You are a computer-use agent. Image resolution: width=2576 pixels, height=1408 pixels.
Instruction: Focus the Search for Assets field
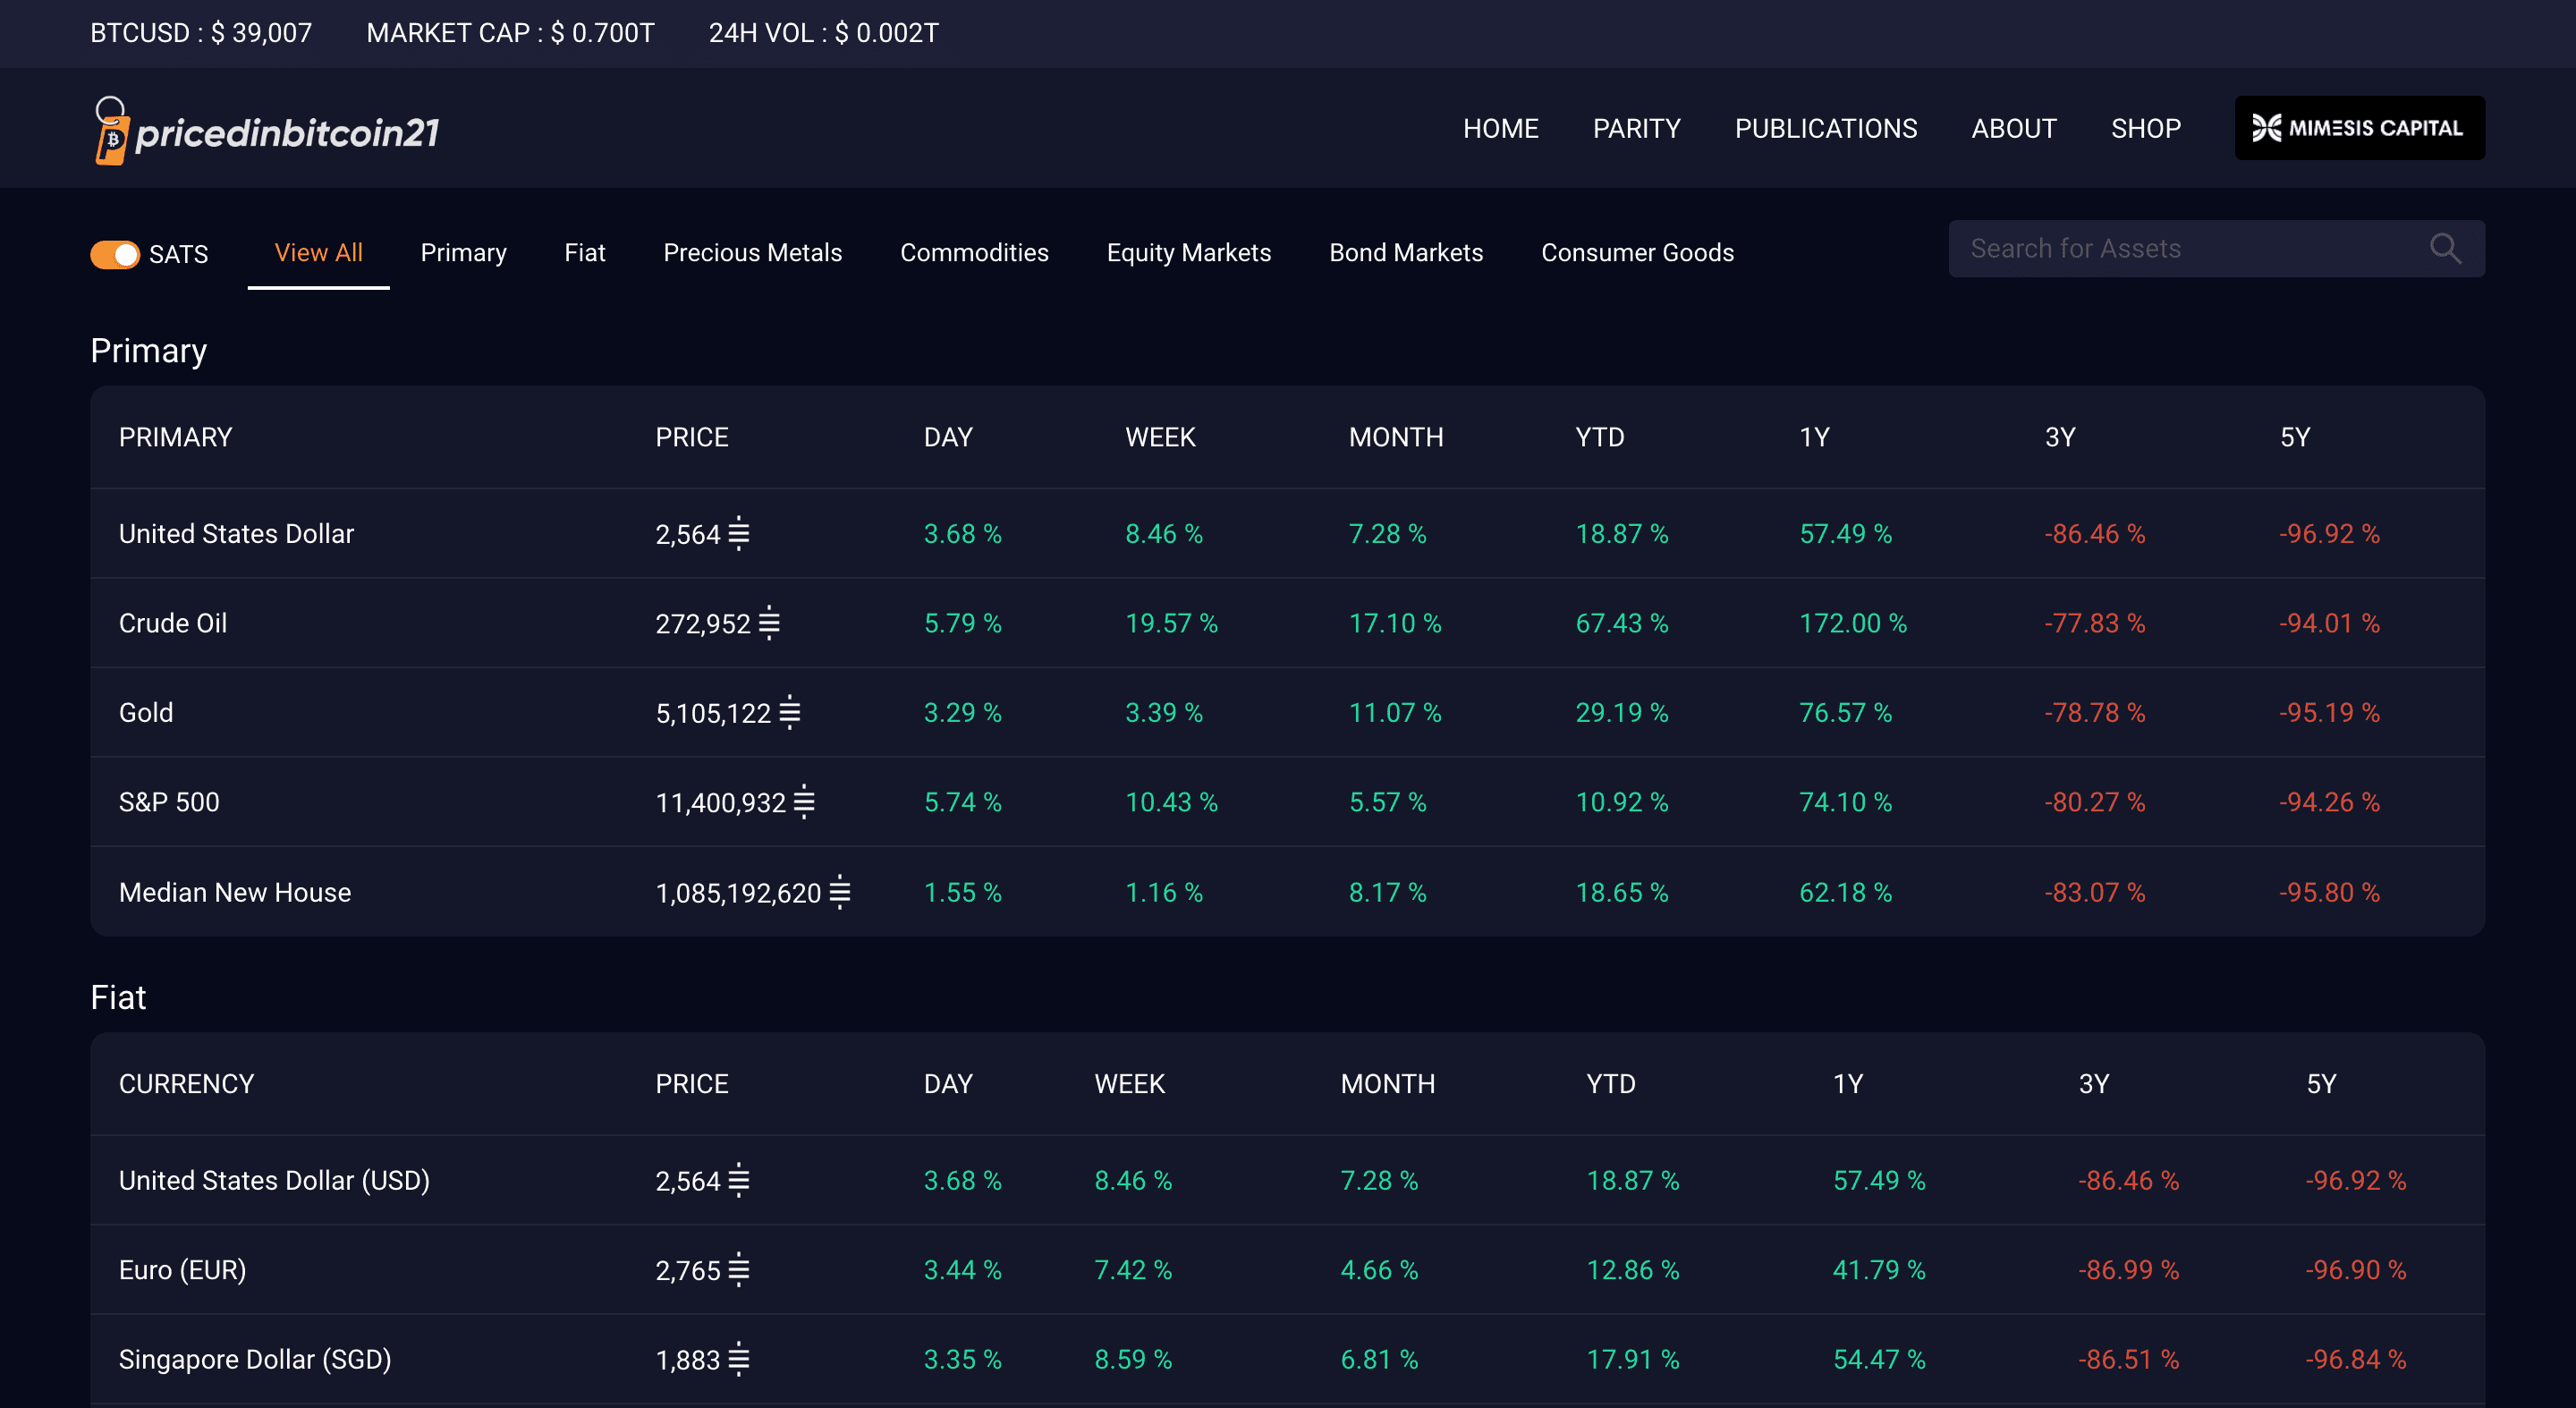[x=2216, y=249]
